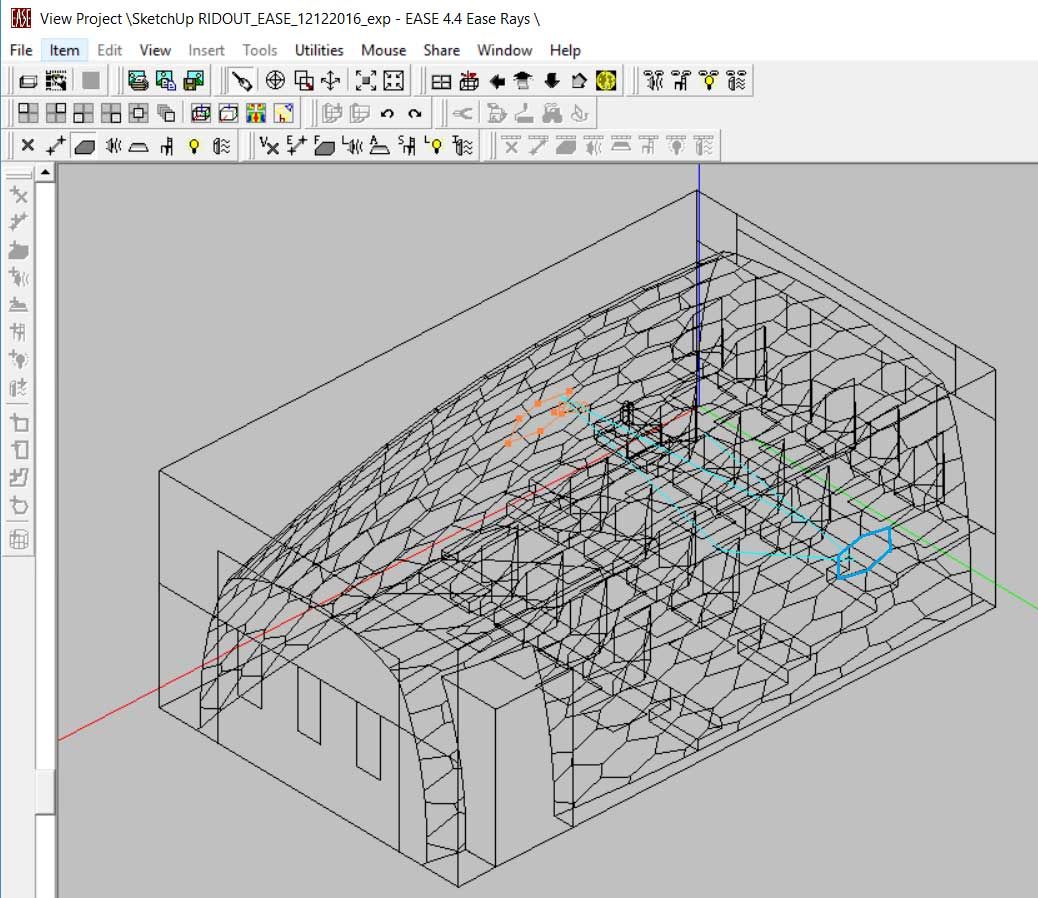1038x898 pixels.
Task: Toggle face labels F icon
Action: [324, 146]
